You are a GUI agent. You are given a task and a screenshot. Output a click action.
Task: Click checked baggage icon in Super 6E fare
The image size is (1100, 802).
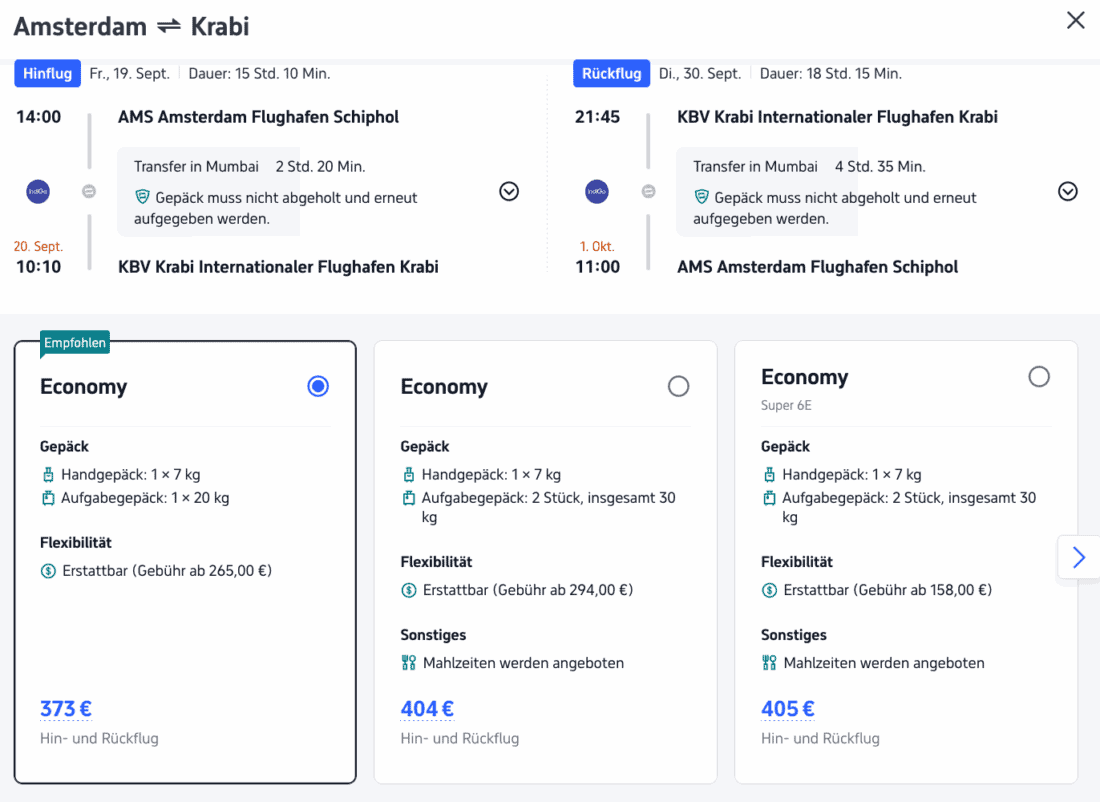[769, 498]
